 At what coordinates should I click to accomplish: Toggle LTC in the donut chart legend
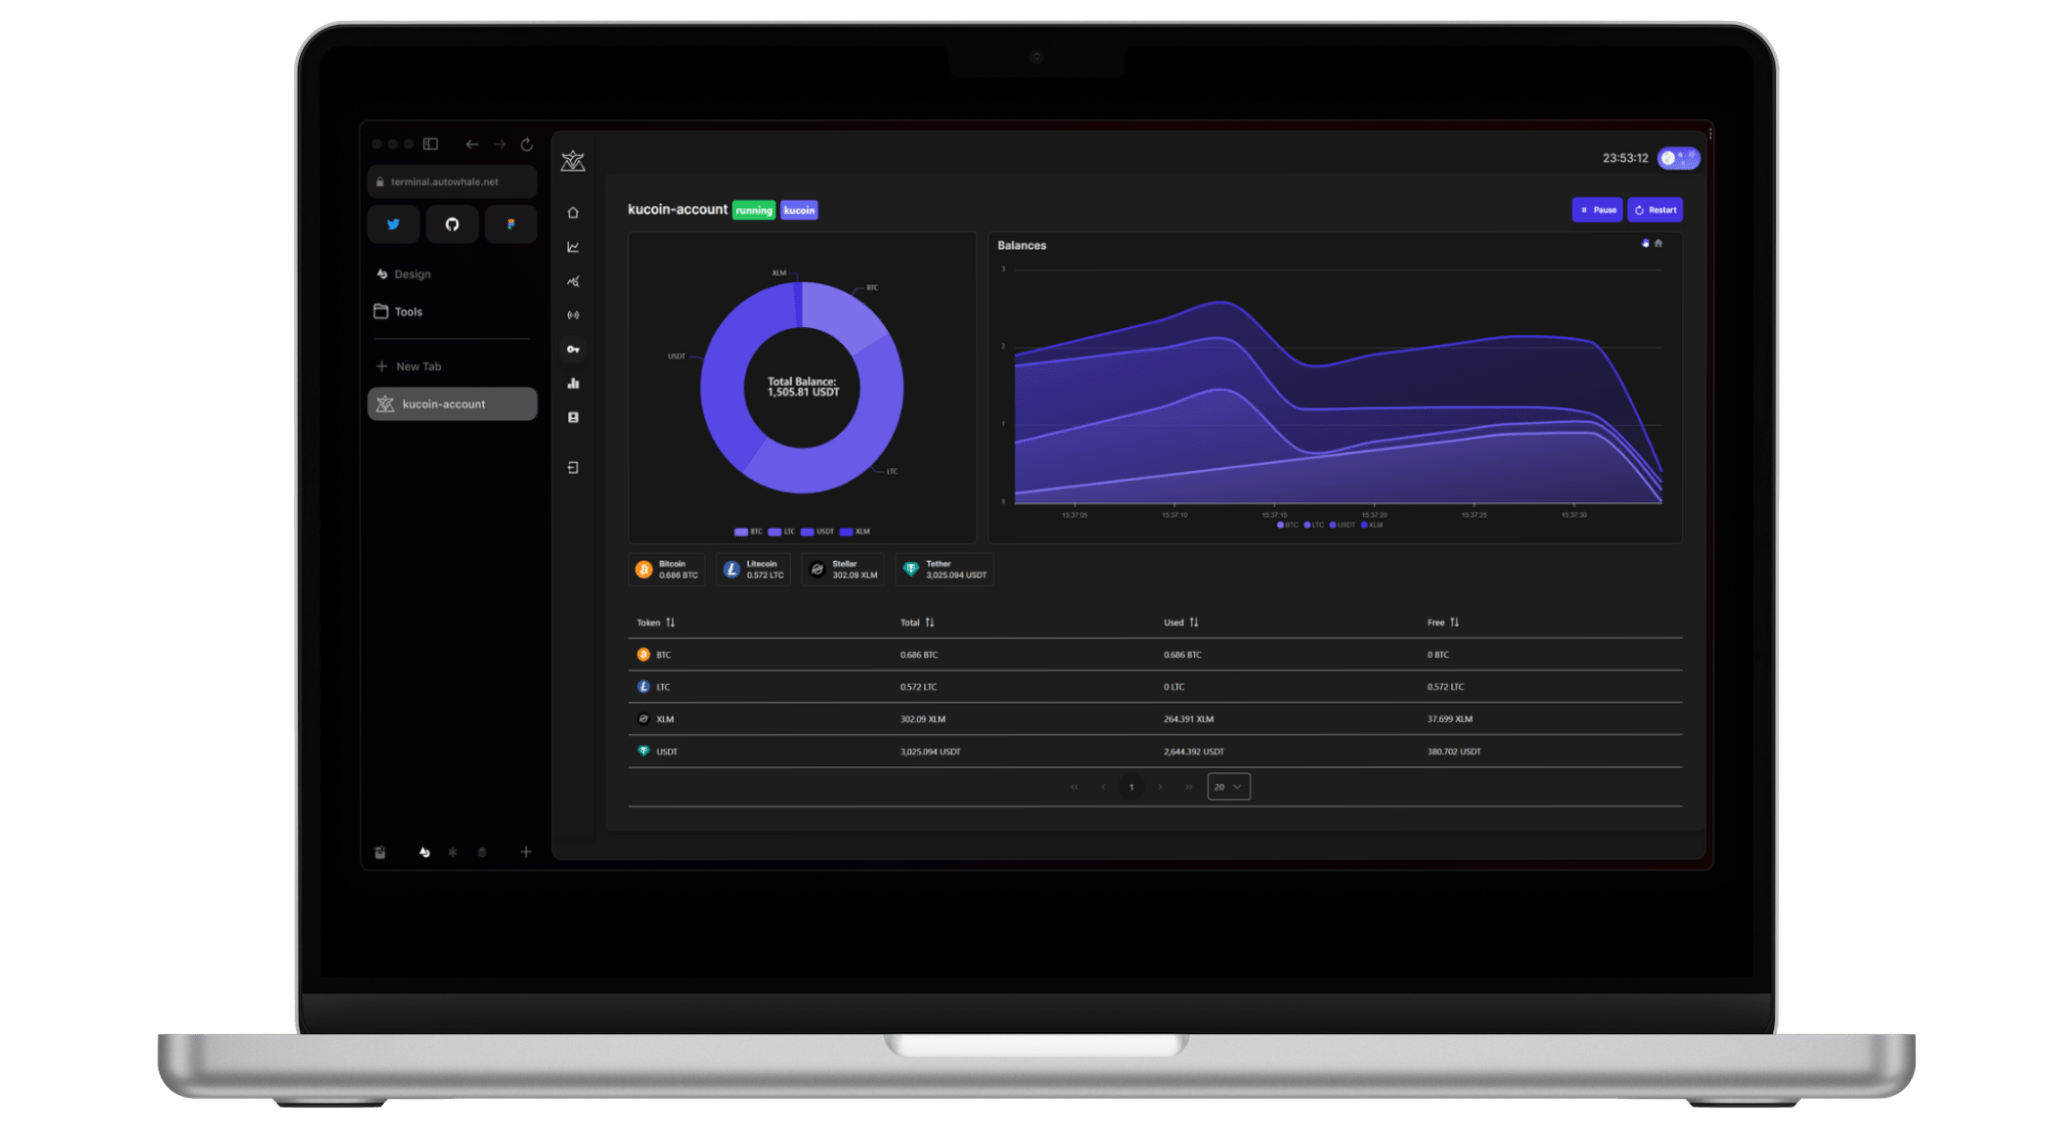[781, 532]
